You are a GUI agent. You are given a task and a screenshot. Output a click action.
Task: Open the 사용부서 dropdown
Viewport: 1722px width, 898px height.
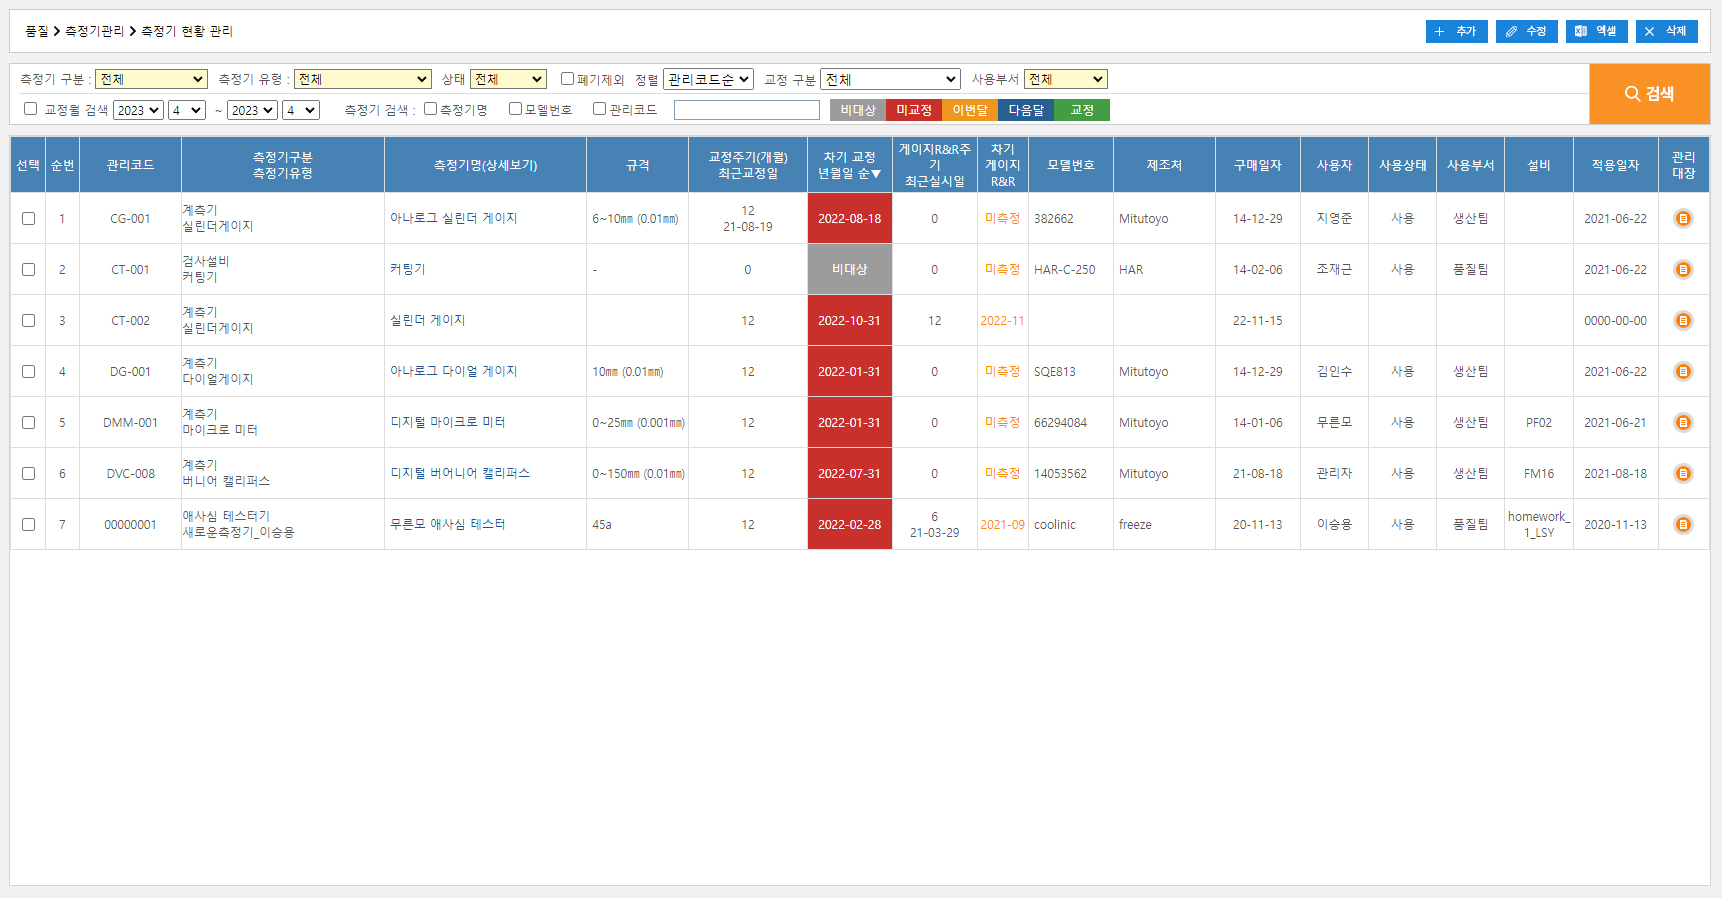pyautogui.click(x=1065, y=79)
